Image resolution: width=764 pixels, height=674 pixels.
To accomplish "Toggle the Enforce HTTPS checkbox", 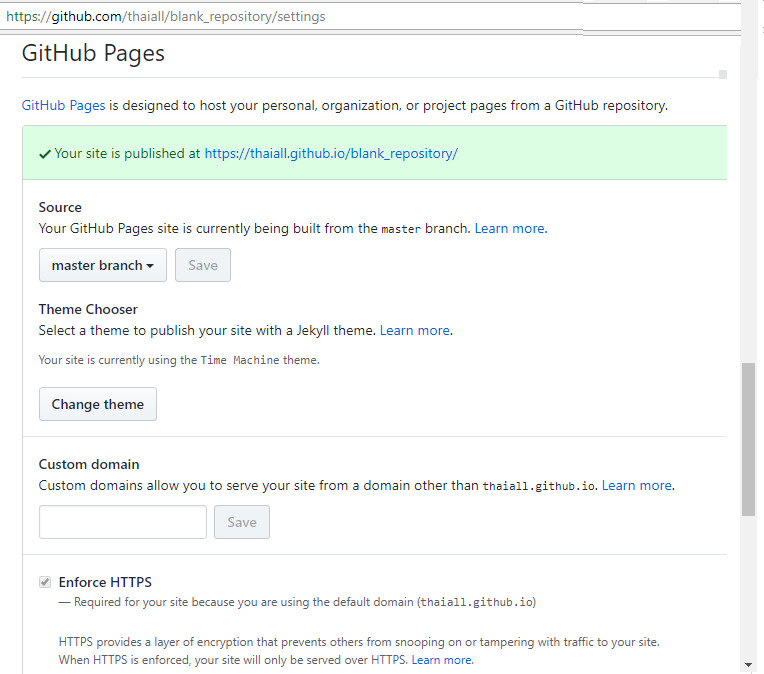I will [x=45, y=582].
